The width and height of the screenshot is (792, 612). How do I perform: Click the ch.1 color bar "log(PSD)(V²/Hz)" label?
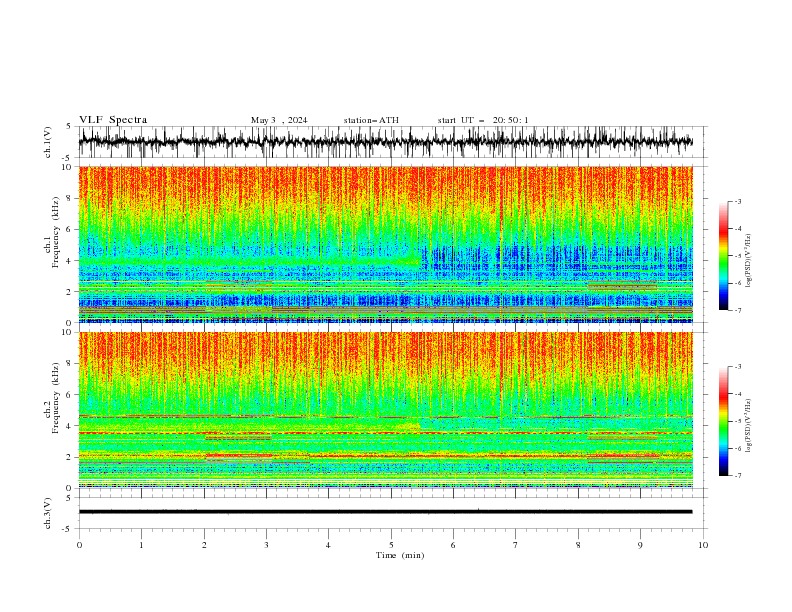tap(748, 261)
